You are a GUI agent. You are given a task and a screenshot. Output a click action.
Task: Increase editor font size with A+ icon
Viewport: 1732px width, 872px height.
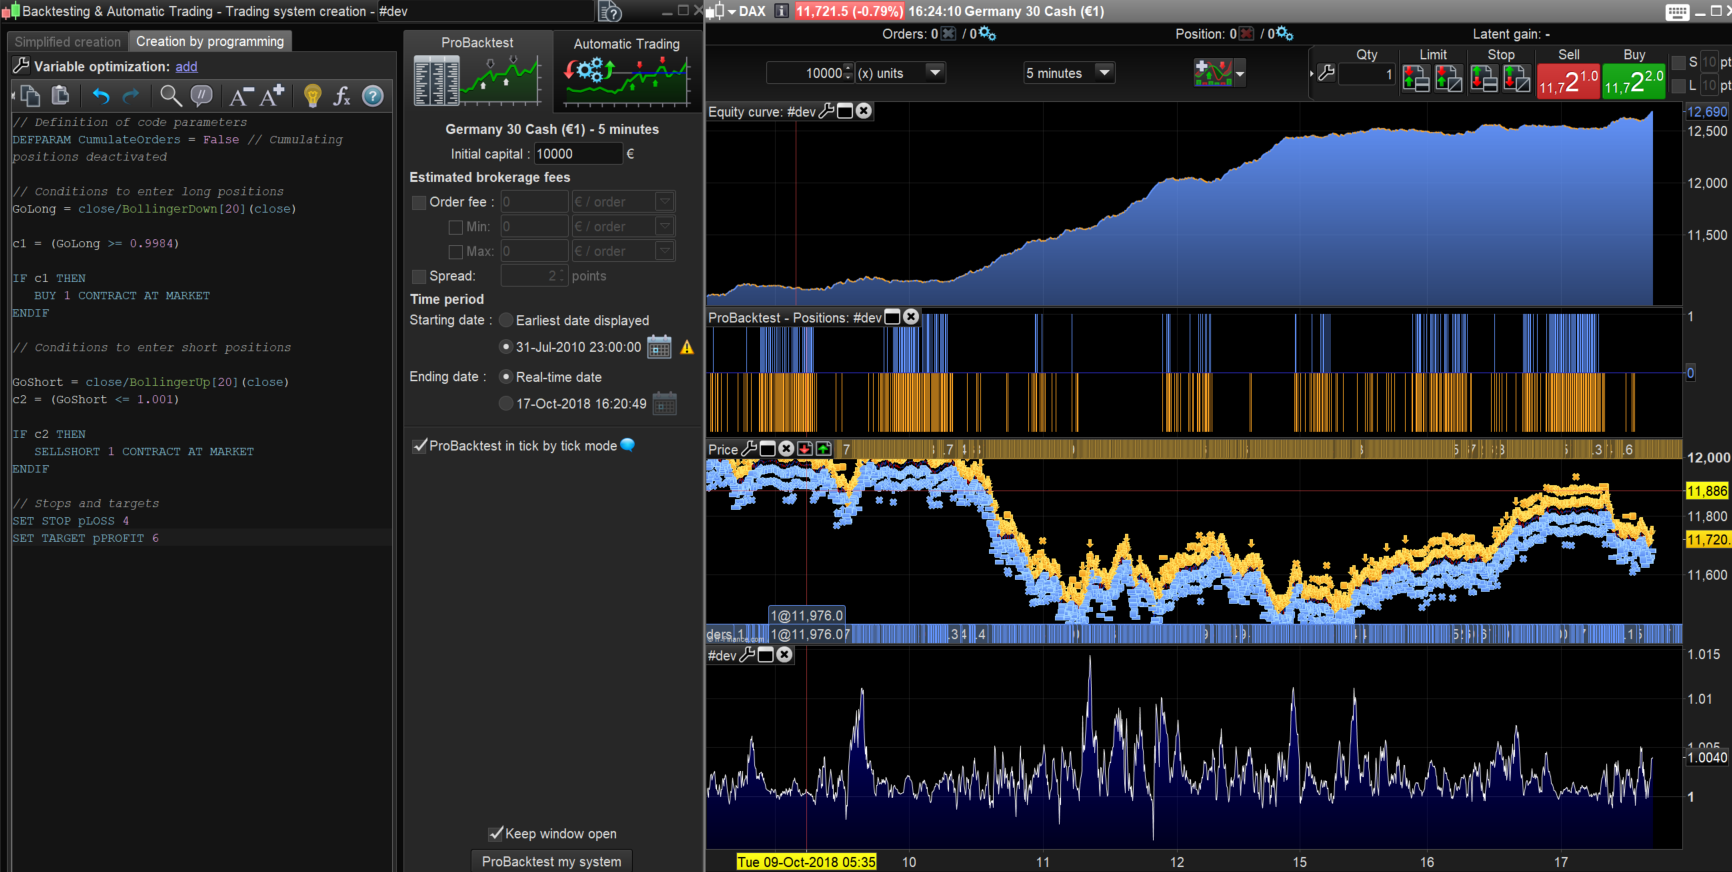(x=272, y=96)
